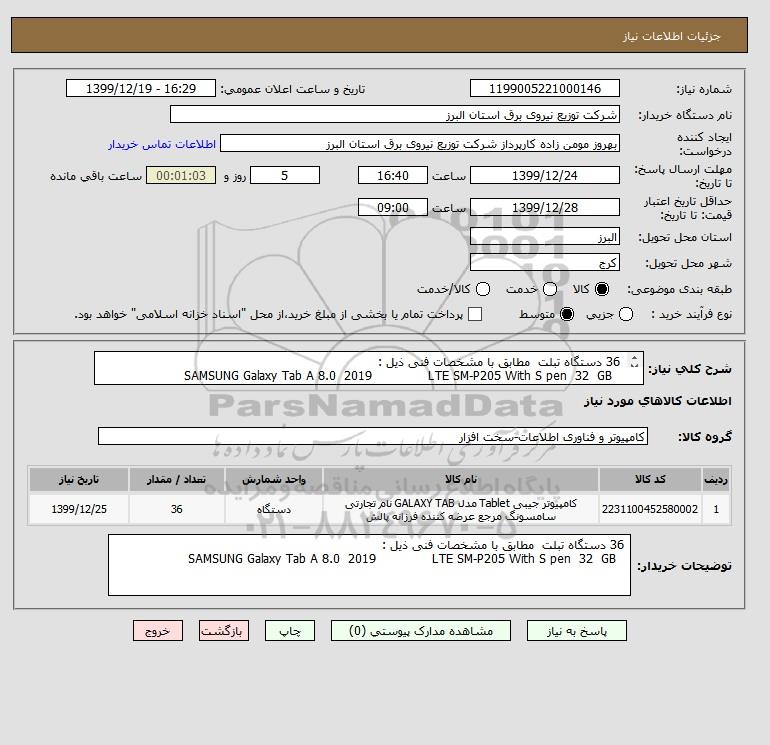Select the خدمت radio button
This screenshot has width=770, height=745.
[x=550, y=289]
